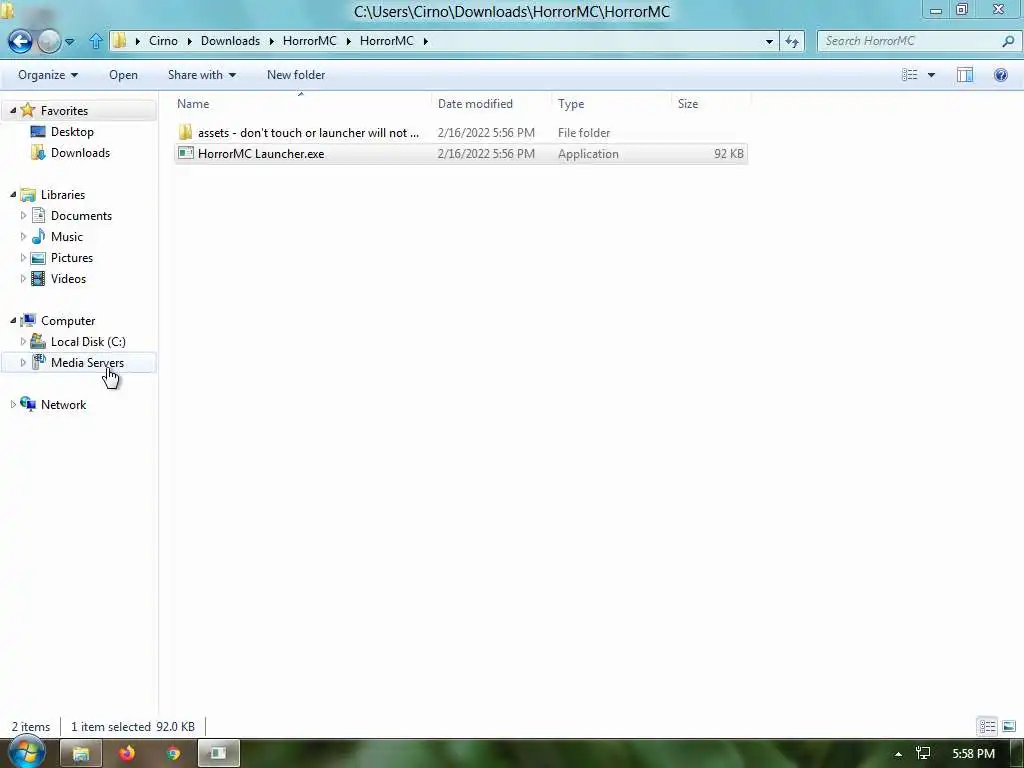Toggle the preview pane
Image resolution: width=1024 pixels, height=768 pixels.
[x=965, y=75]
